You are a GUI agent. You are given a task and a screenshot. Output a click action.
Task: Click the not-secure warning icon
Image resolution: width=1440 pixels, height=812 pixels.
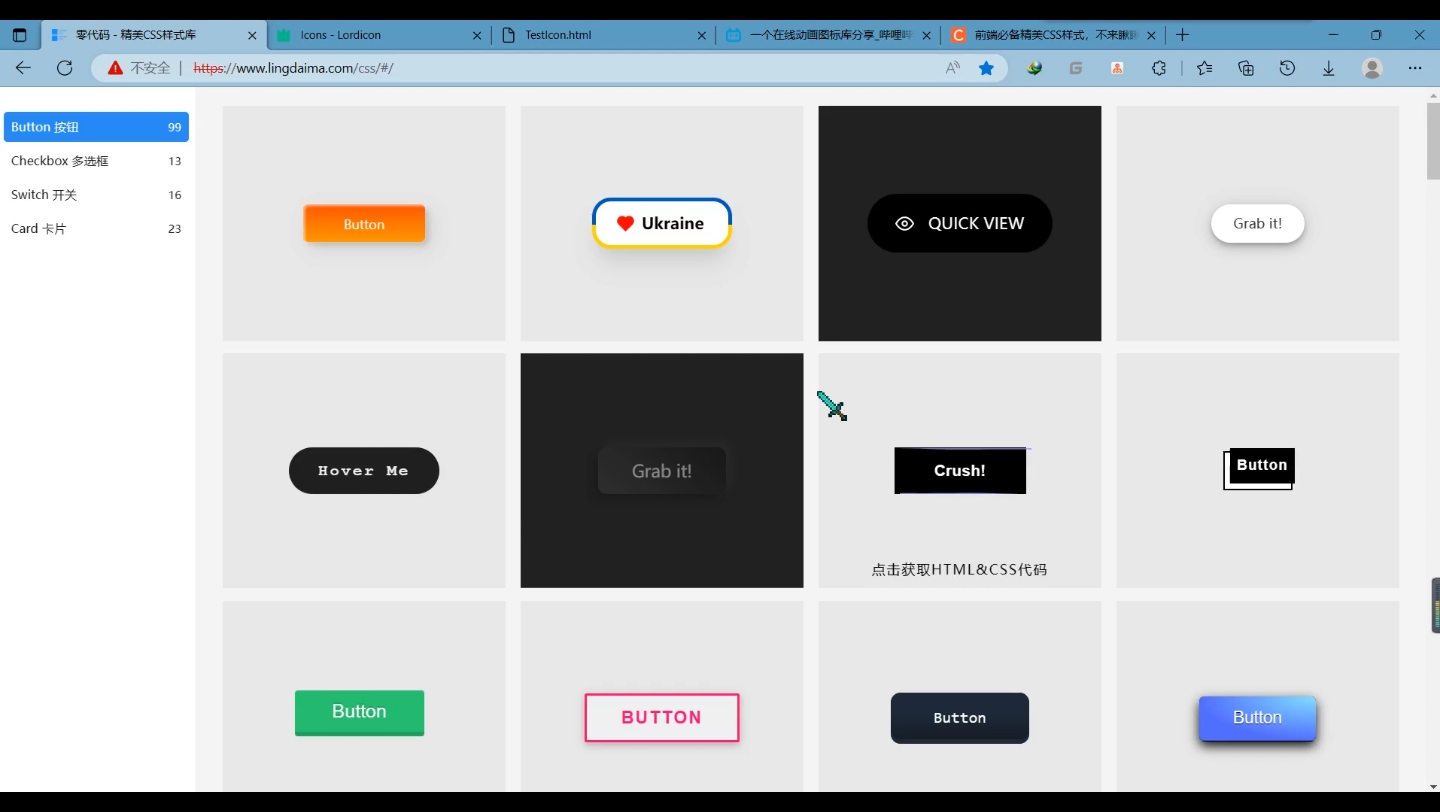tap(115, 68)
